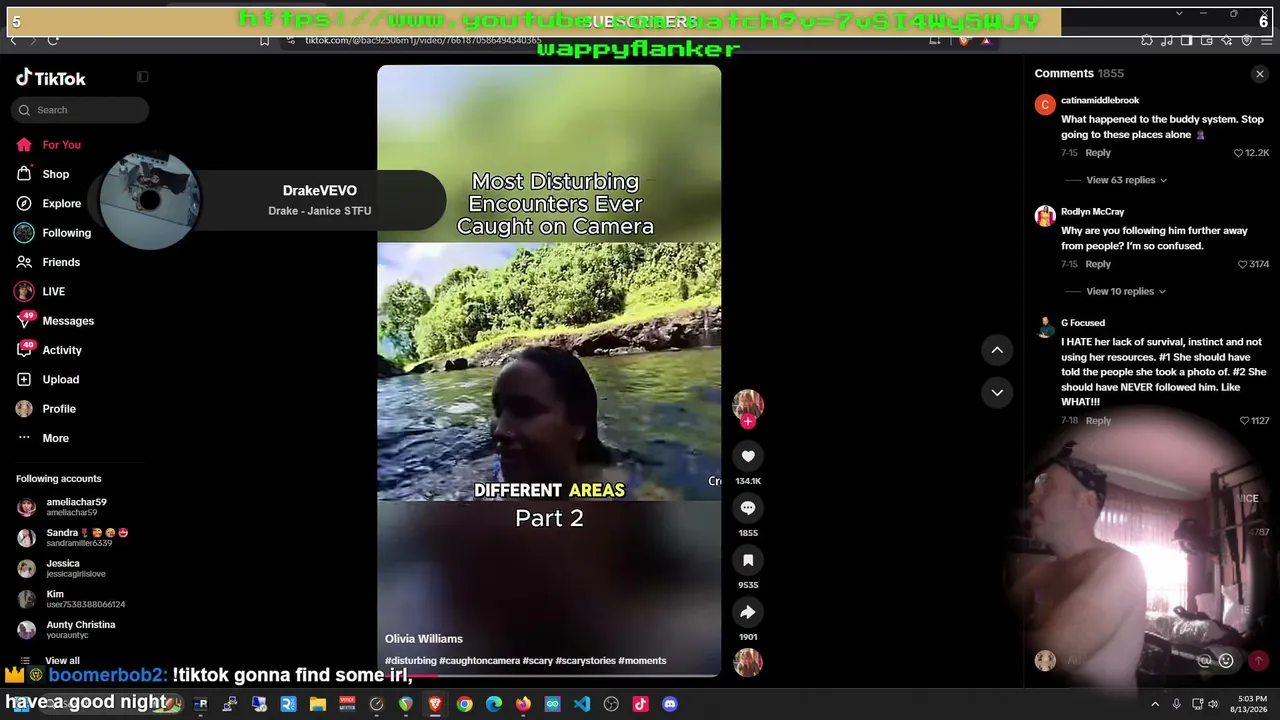This screenshot has width=1280, height=720.
Task: Open the Following feed
Action: click(x=53, y=233)
